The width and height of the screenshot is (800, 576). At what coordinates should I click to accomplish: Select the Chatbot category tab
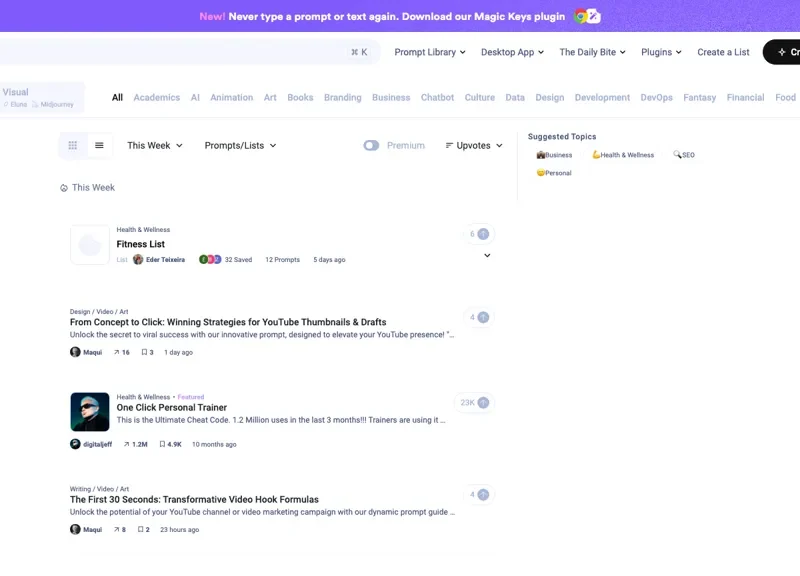click(x=437, y=98)
